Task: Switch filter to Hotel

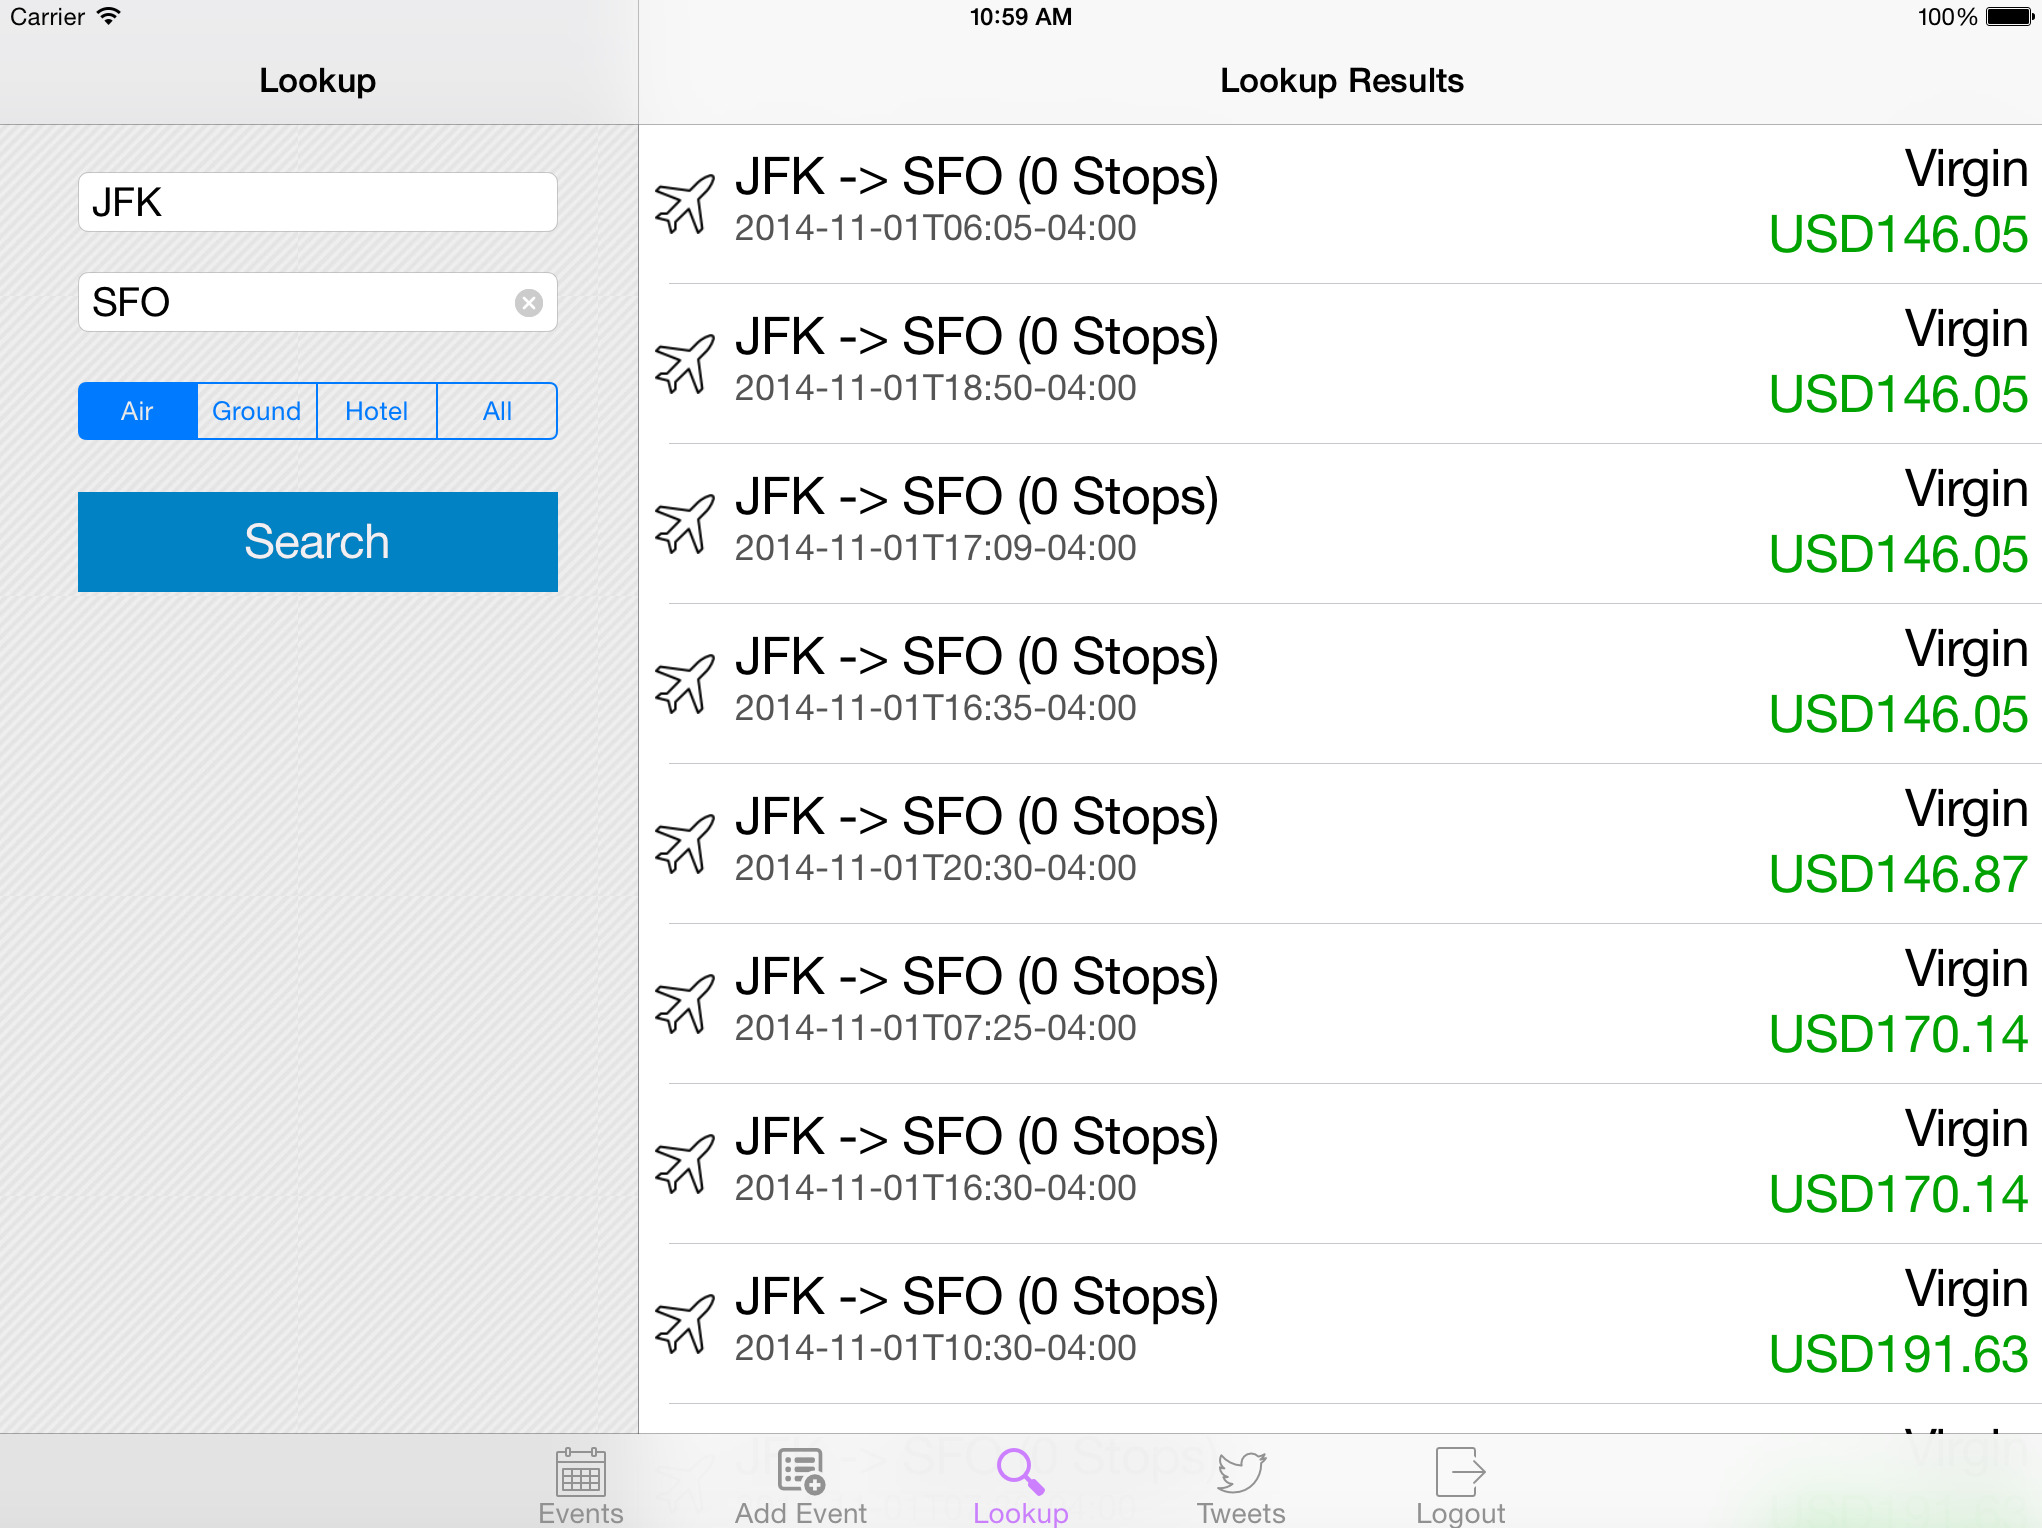Action: pyautogui.click(x=377, y=411)
